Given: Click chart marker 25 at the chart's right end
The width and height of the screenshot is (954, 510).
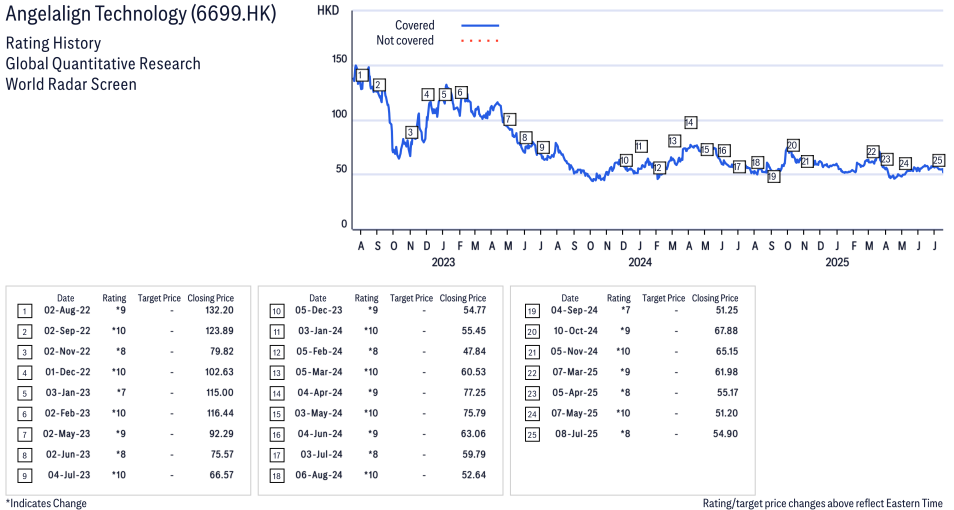Looking at the screenshot, I should tap(938, 160).
